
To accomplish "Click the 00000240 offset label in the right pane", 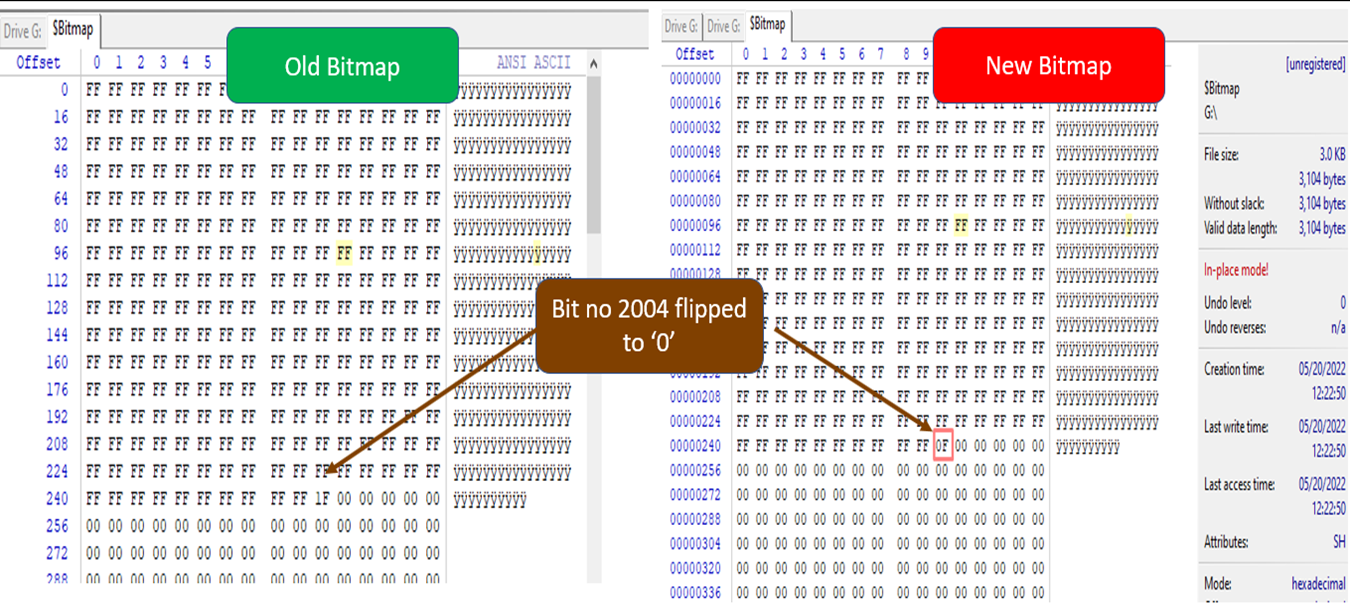I will (x=695, y=445).
